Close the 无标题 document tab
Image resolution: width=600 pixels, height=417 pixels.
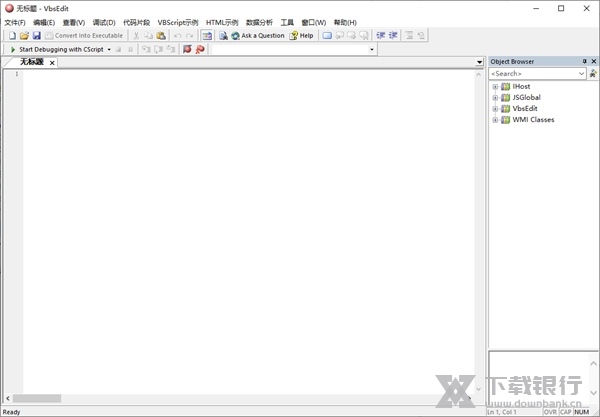[x=52, y=62]
